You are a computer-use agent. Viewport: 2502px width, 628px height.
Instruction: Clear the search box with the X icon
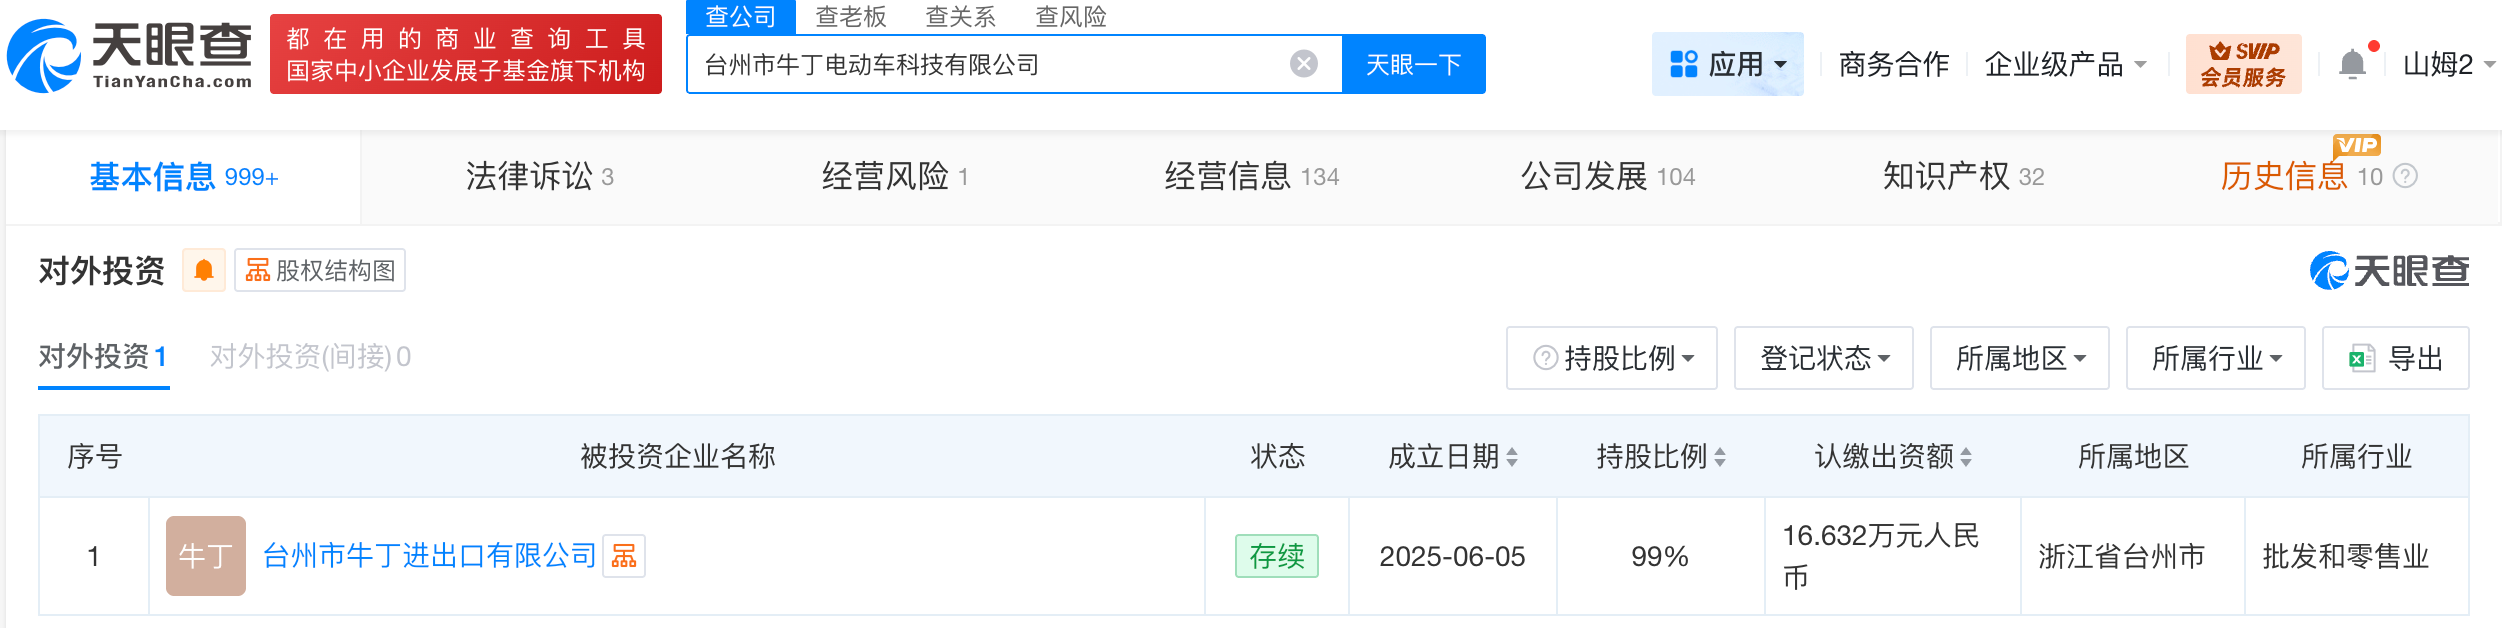point(1303,65)
